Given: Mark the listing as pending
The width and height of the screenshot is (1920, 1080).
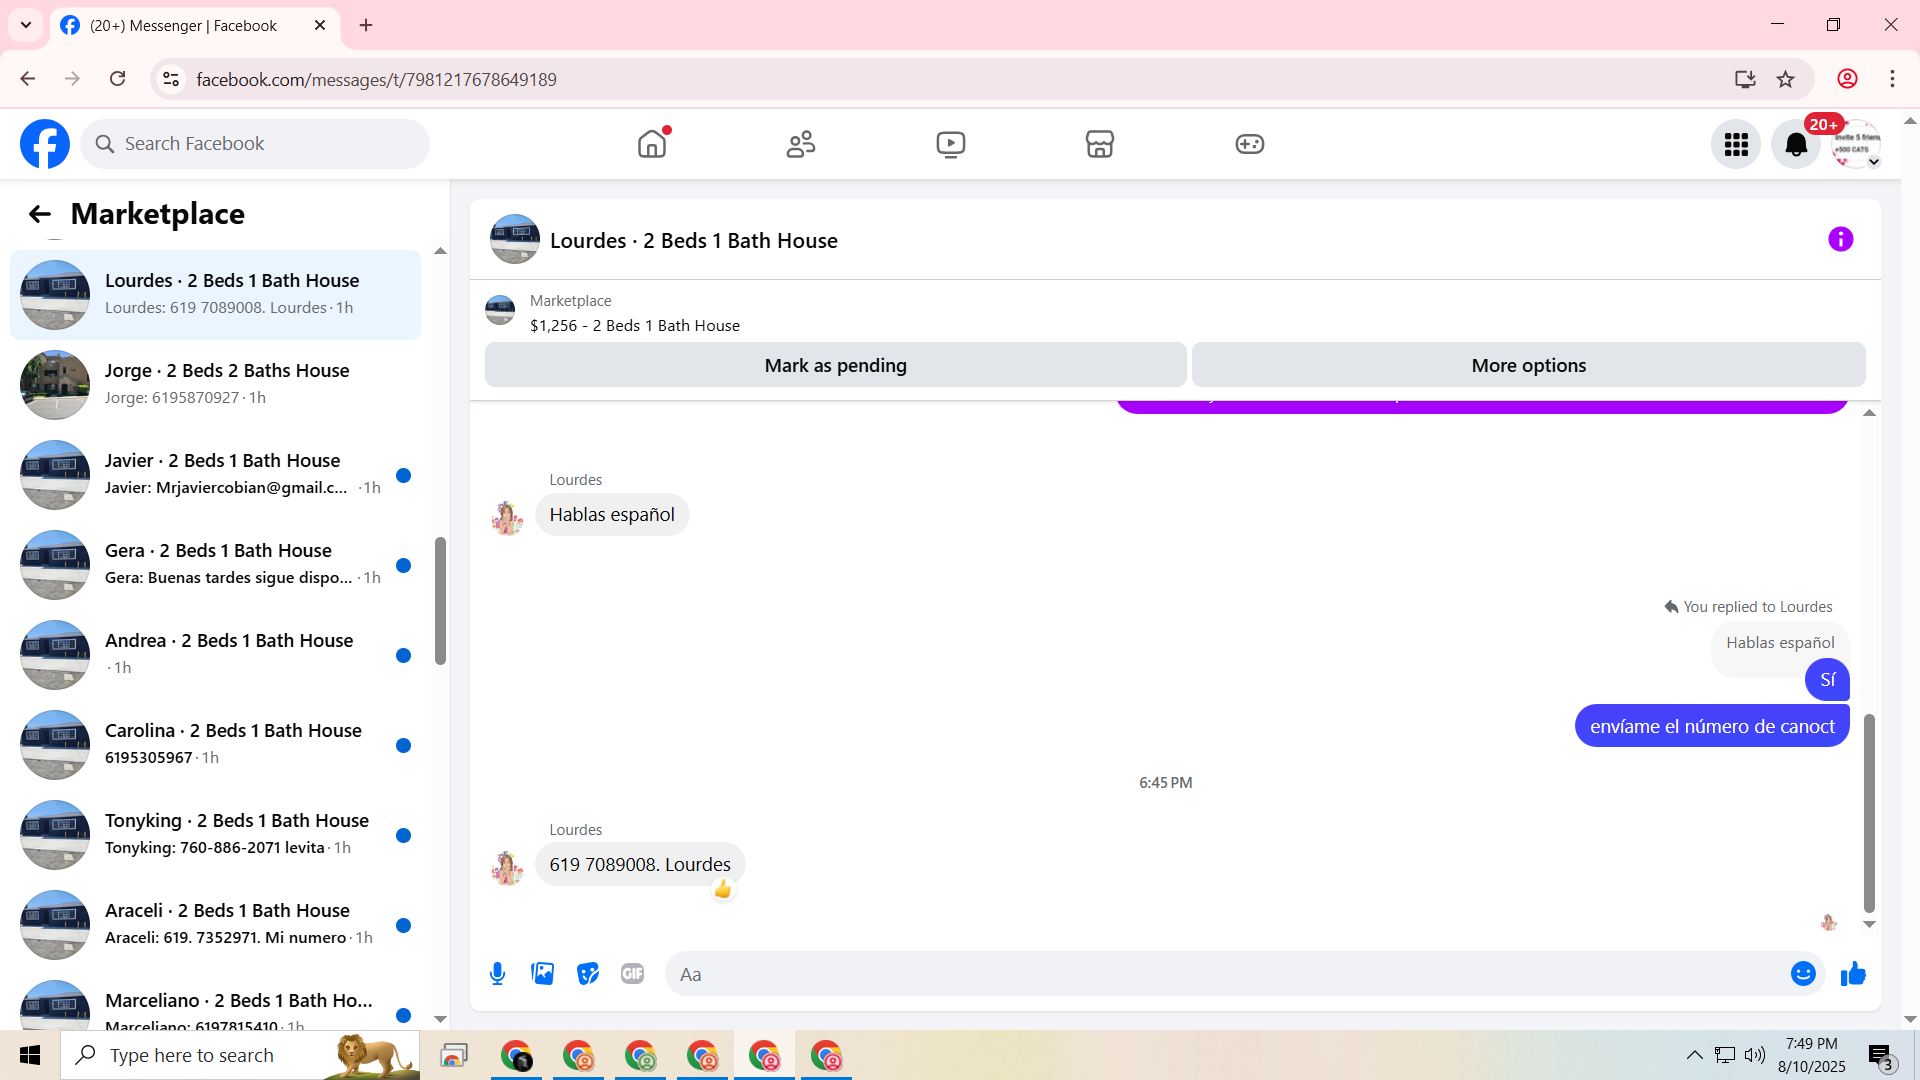Looking at the screenshot, I should [x=835, y=366].
